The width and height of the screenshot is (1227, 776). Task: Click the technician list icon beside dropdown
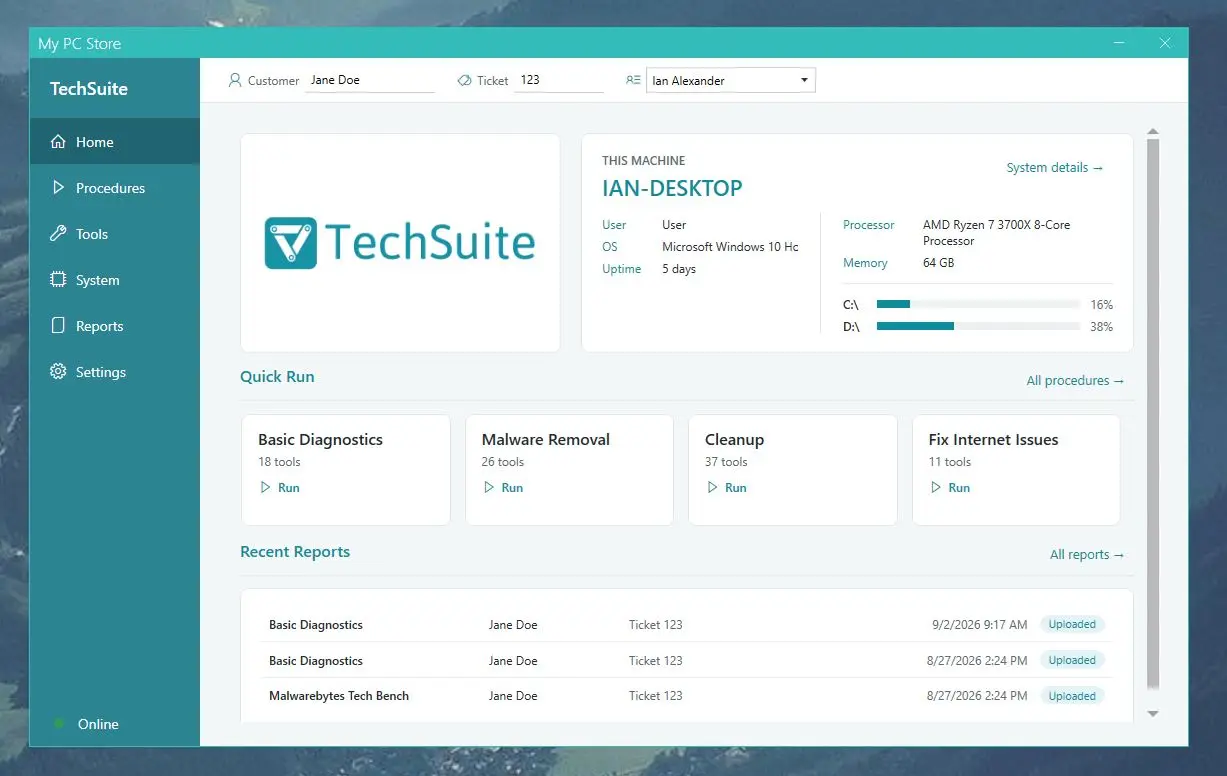coord(633,80)
